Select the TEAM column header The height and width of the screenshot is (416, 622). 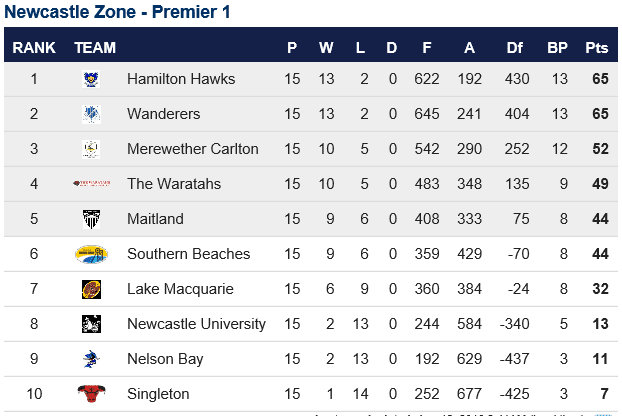95,48
